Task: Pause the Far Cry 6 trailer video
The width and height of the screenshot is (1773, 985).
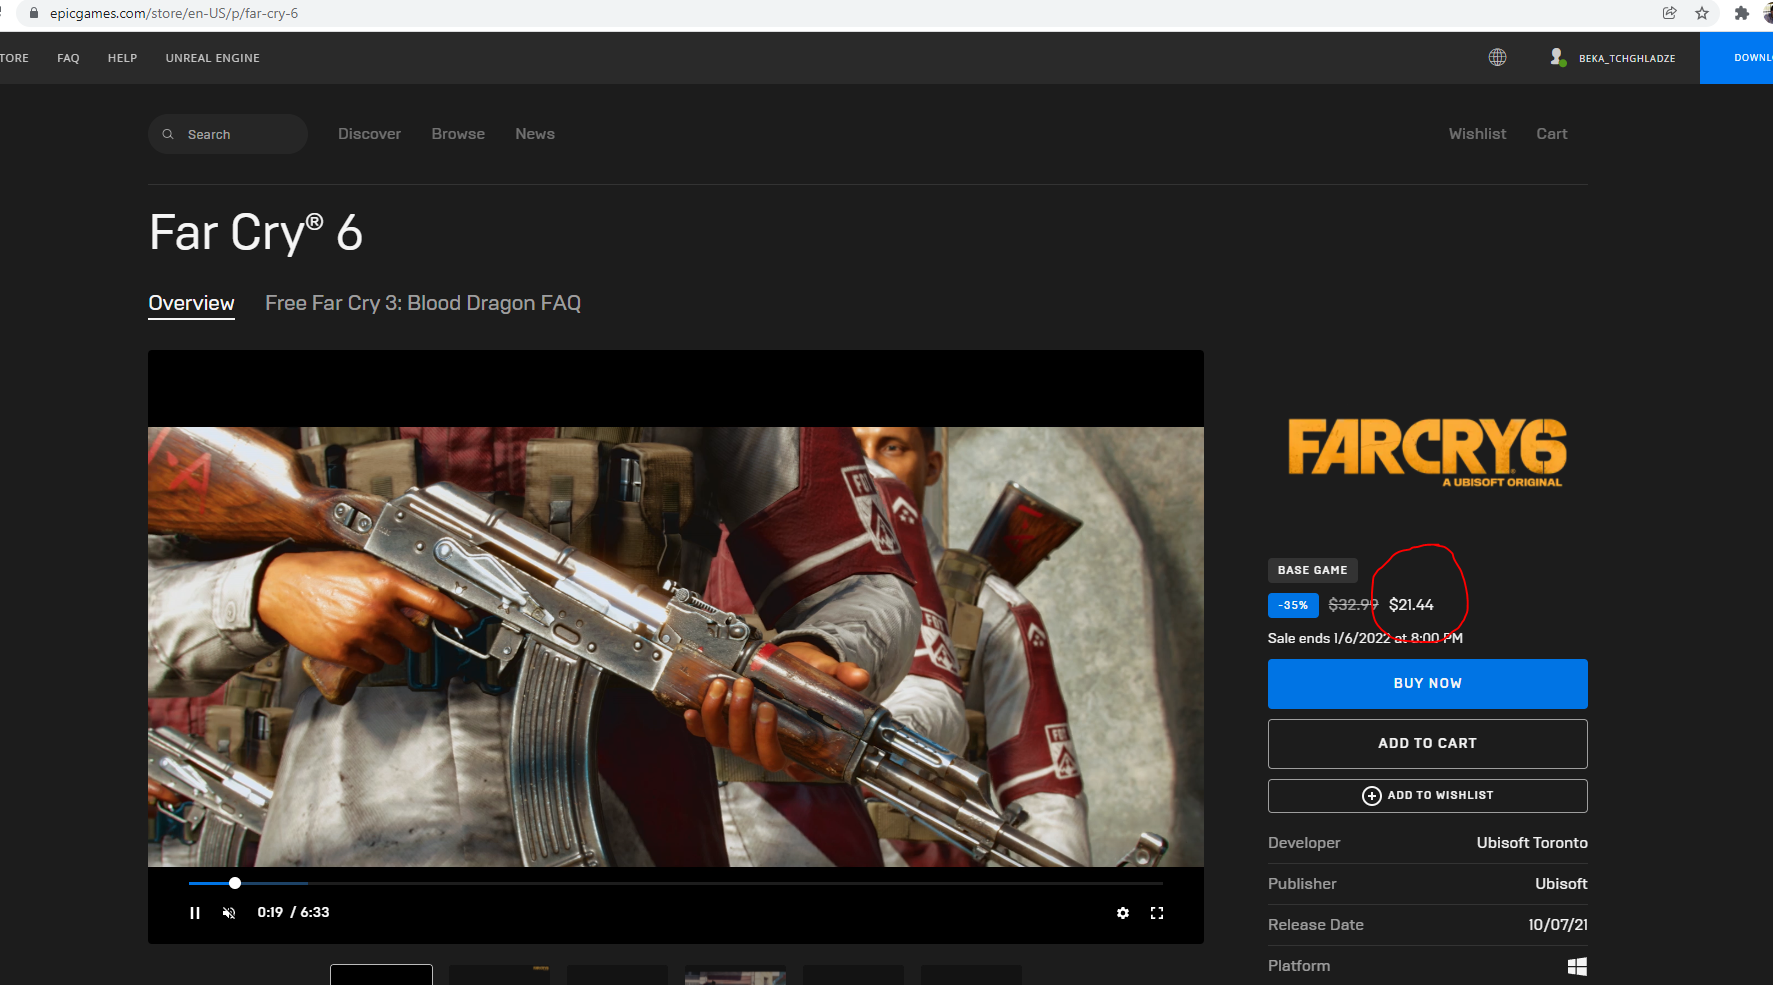Action: coord(195,913)
